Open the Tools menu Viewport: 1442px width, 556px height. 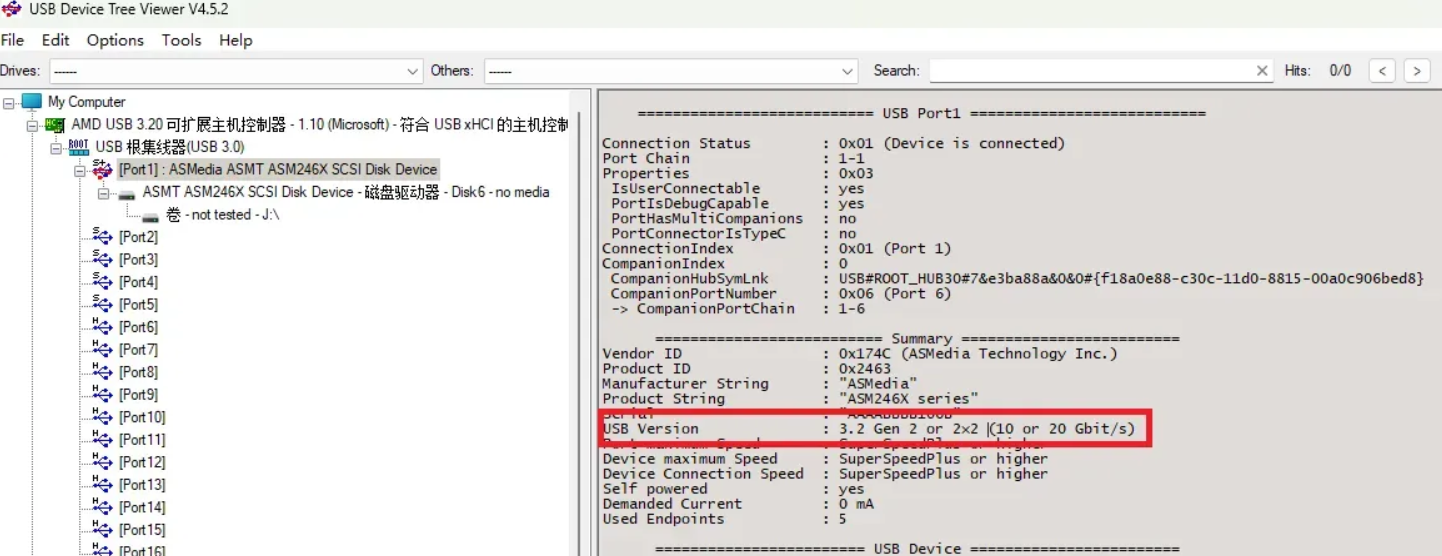(x=181, y=40)
